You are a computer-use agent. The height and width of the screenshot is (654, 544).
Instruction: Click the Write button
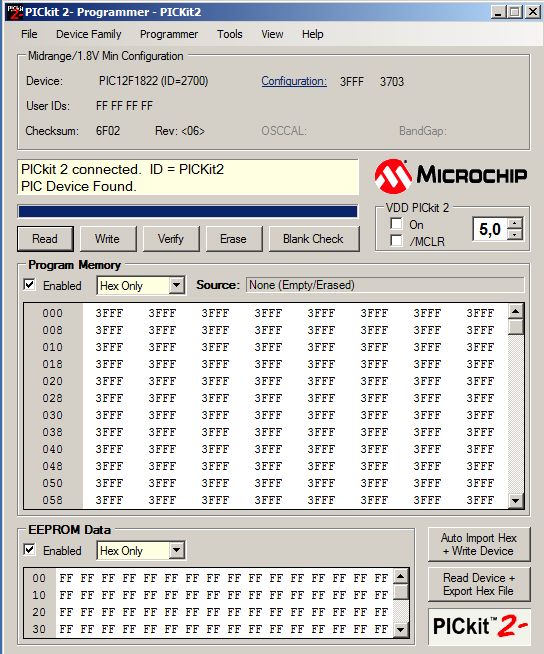click(107, 239)
